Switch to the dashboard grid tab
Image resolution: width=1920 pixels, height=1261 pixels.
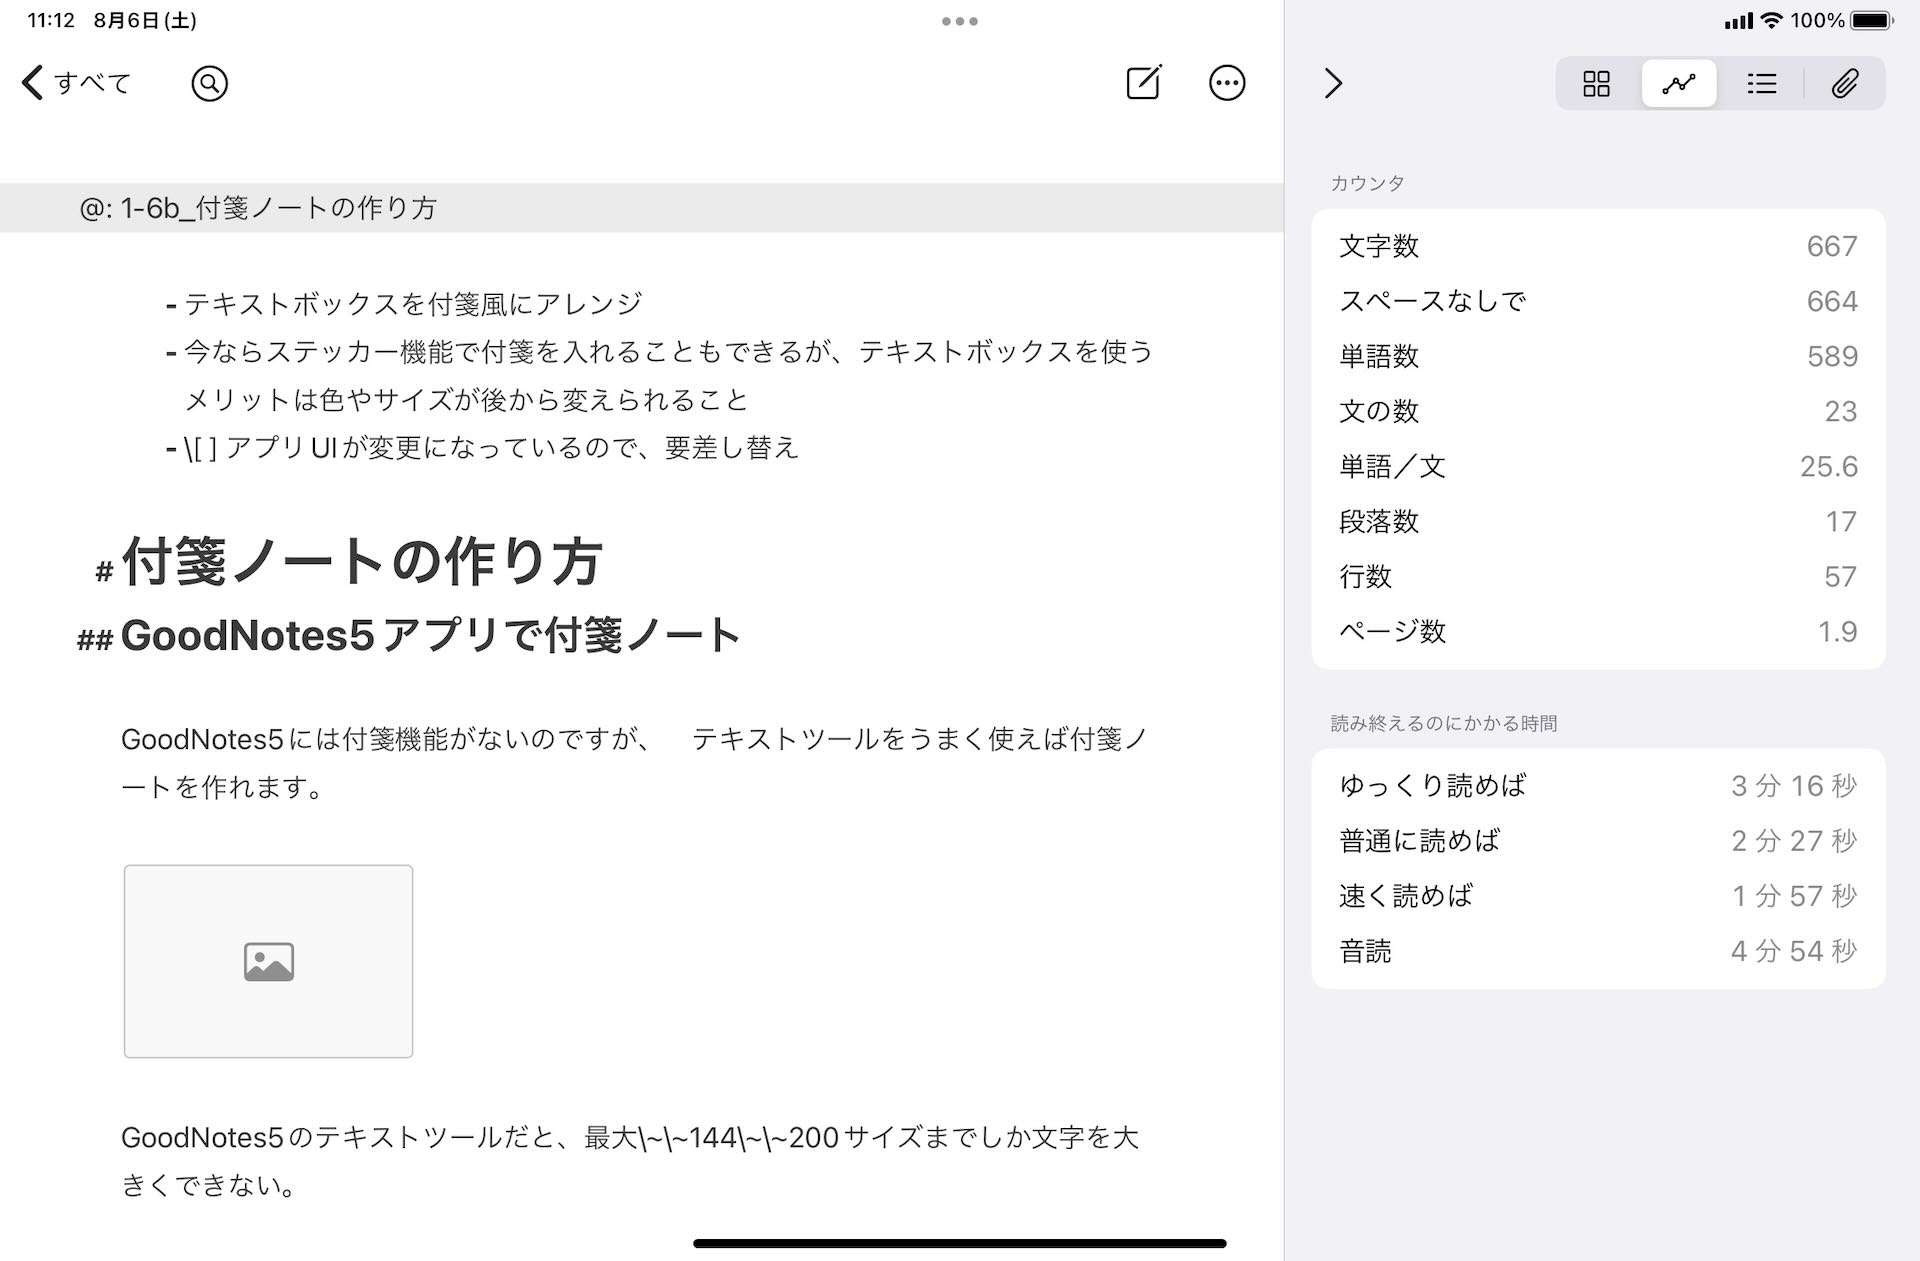[1597, 83]
